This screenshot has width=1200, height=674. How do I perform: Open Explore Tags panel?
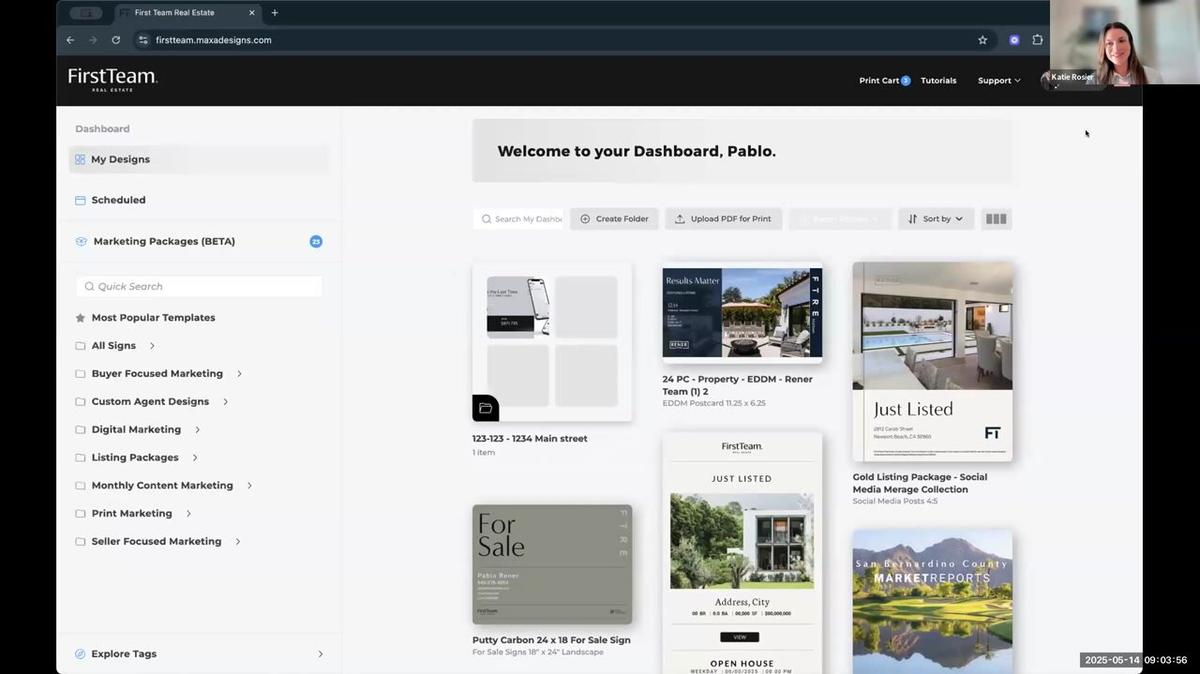click(x=198, y=654)
